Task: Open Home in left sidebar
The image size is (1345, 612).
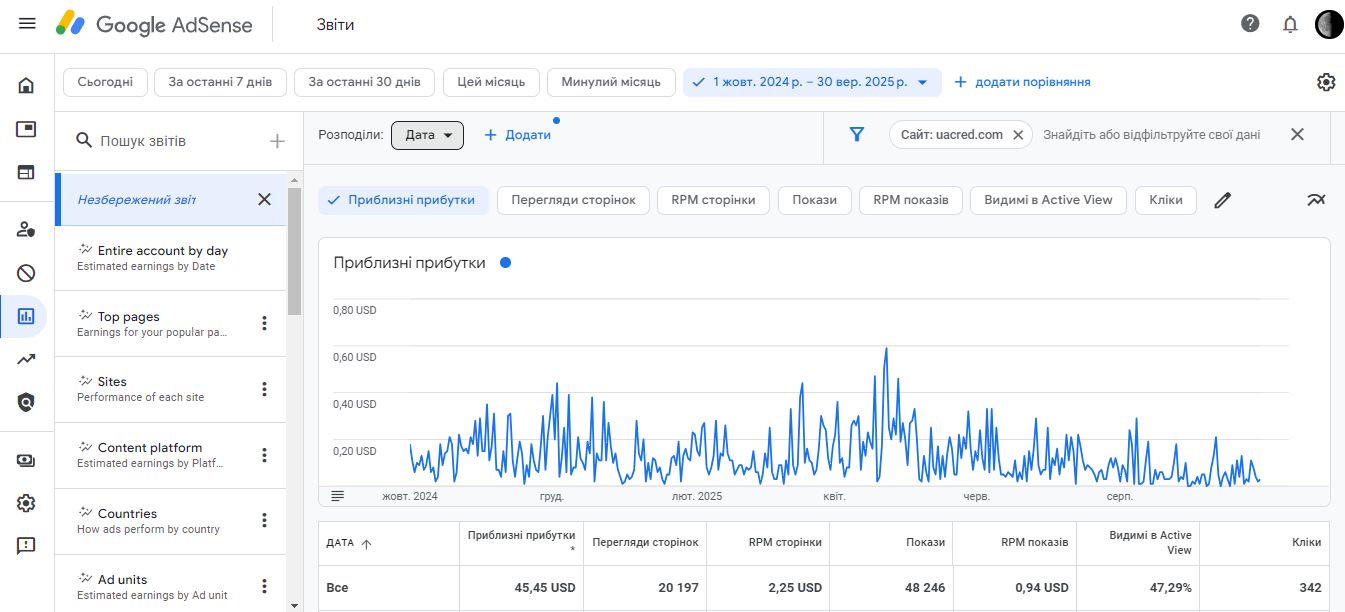Action: coord(27,86)
